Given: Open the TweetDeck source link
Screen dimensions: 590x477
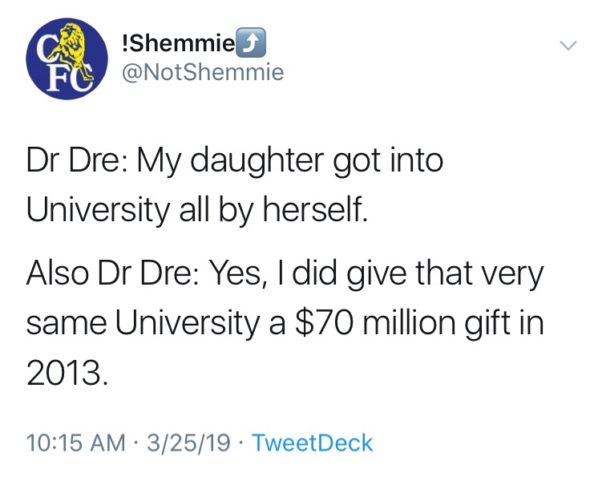Looking at the screenshot, I should pyautogui.click(x=312, y=442).
